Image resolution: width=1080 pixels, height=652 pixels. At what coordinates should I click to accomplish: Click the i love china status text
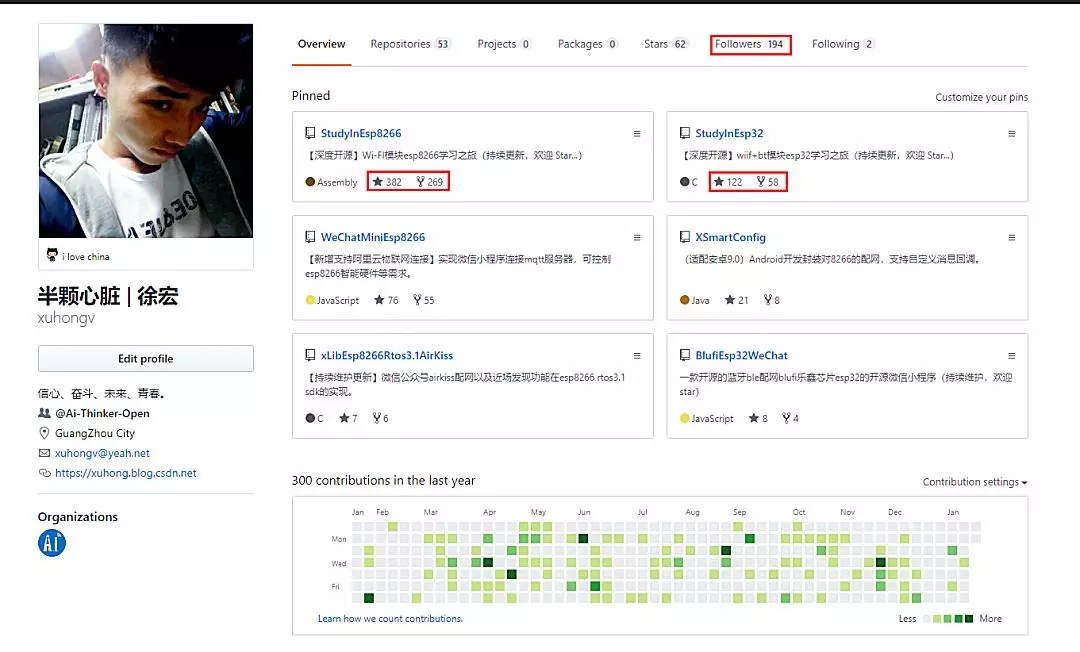(x=86, y=257)
